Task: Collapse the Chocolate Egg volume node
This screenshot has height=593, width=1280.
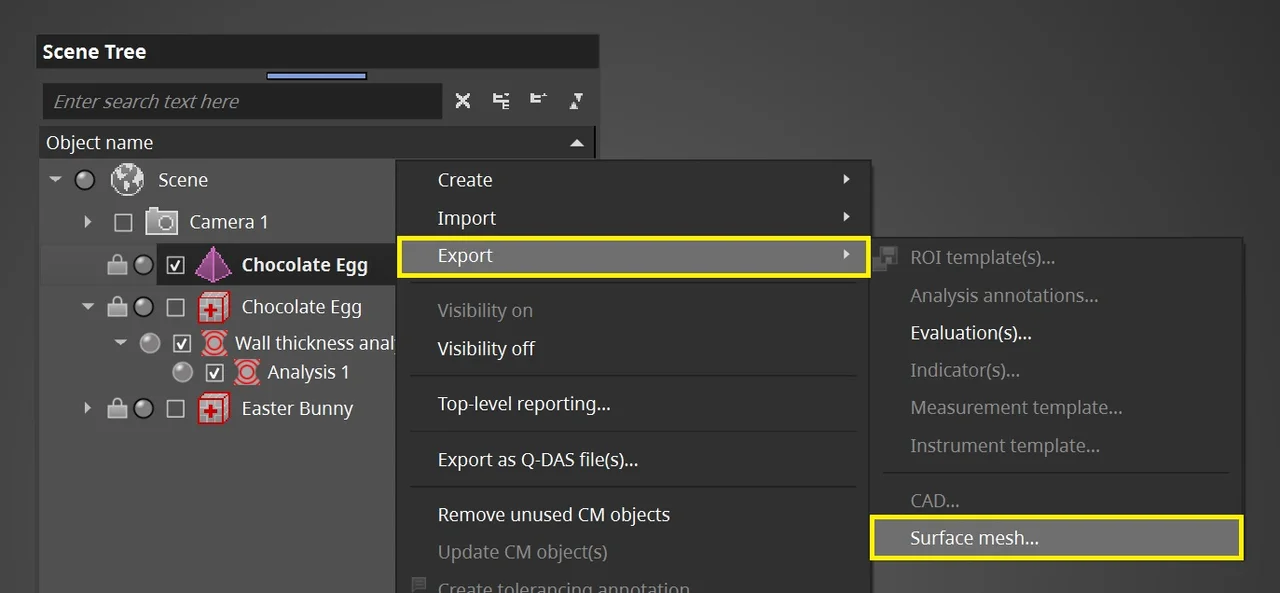Action: (88, 307)
